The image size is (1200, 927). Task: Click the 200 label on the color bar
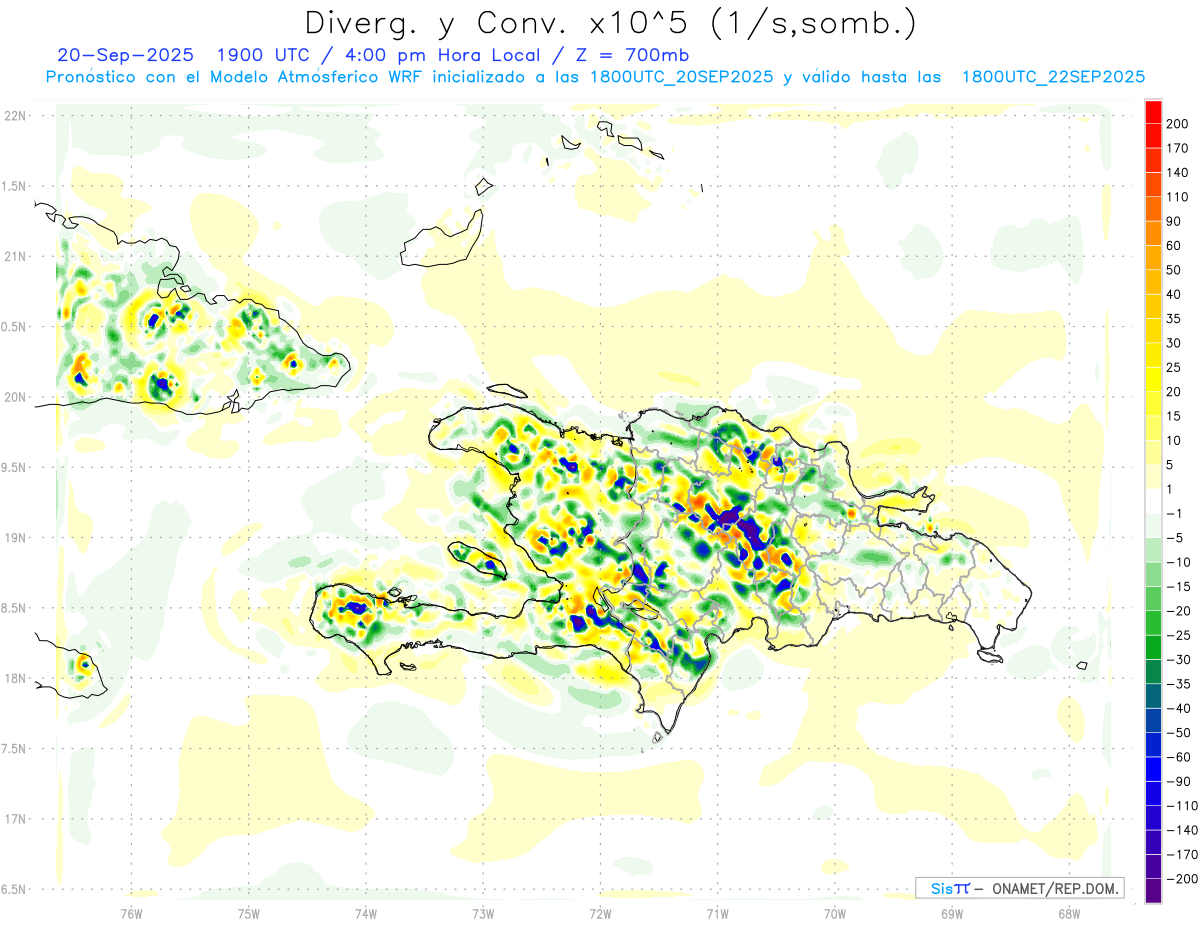1177,124
